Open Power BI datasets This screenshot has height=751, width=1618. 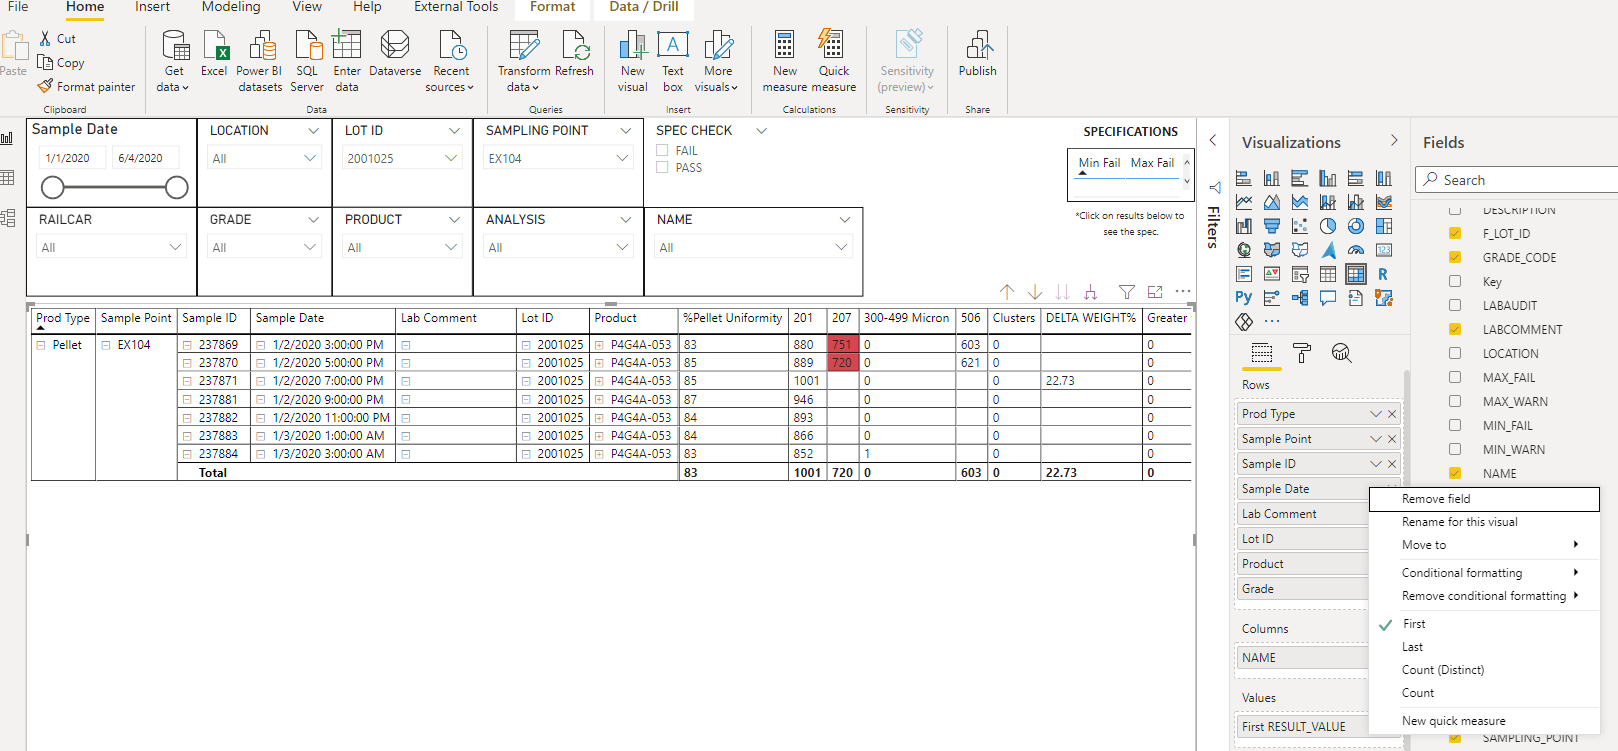pos(260,62)
